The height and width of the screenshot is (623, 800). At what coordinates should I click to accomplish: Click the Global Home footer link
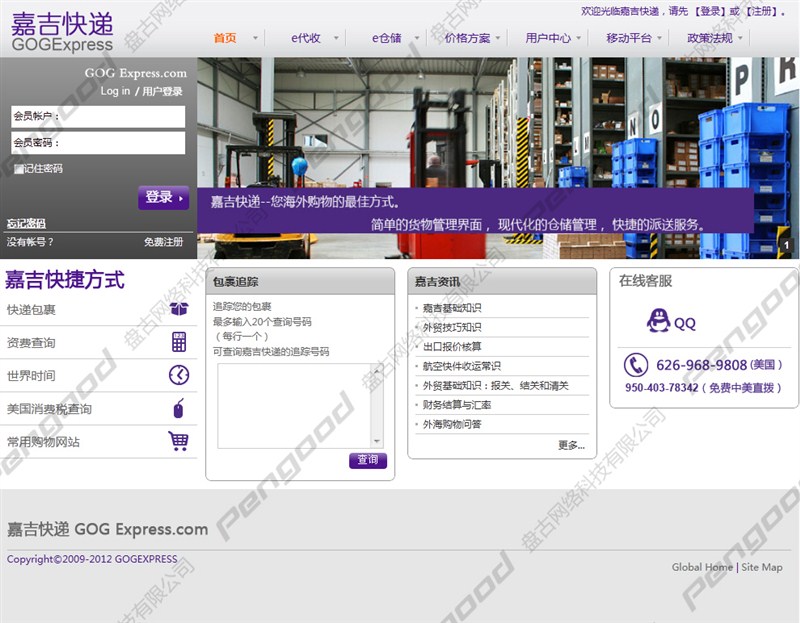pyautogui.click(x=702, y=567)
